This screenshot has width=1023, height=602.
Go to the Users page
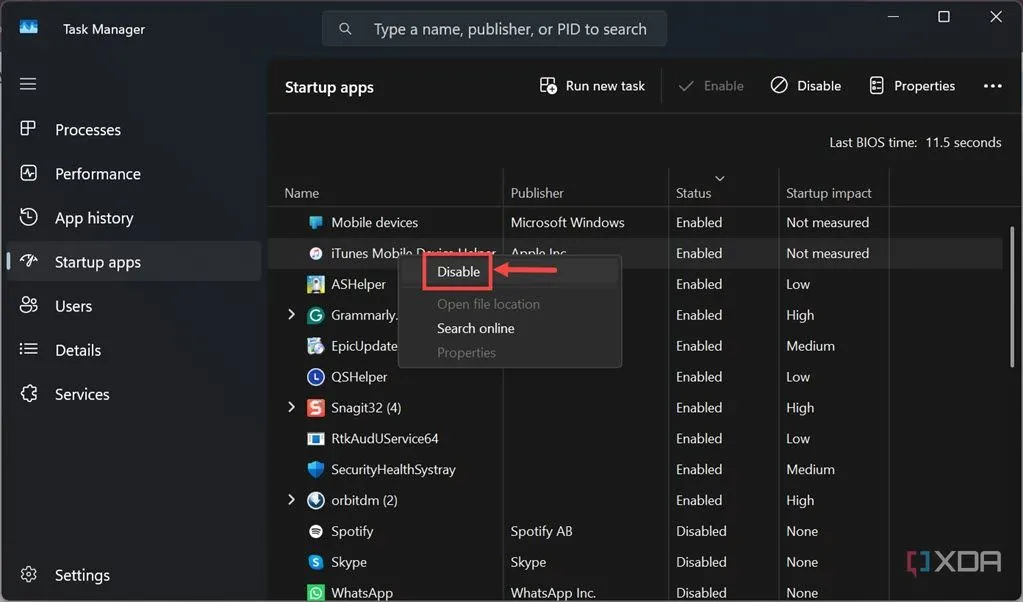click(73, 306)
